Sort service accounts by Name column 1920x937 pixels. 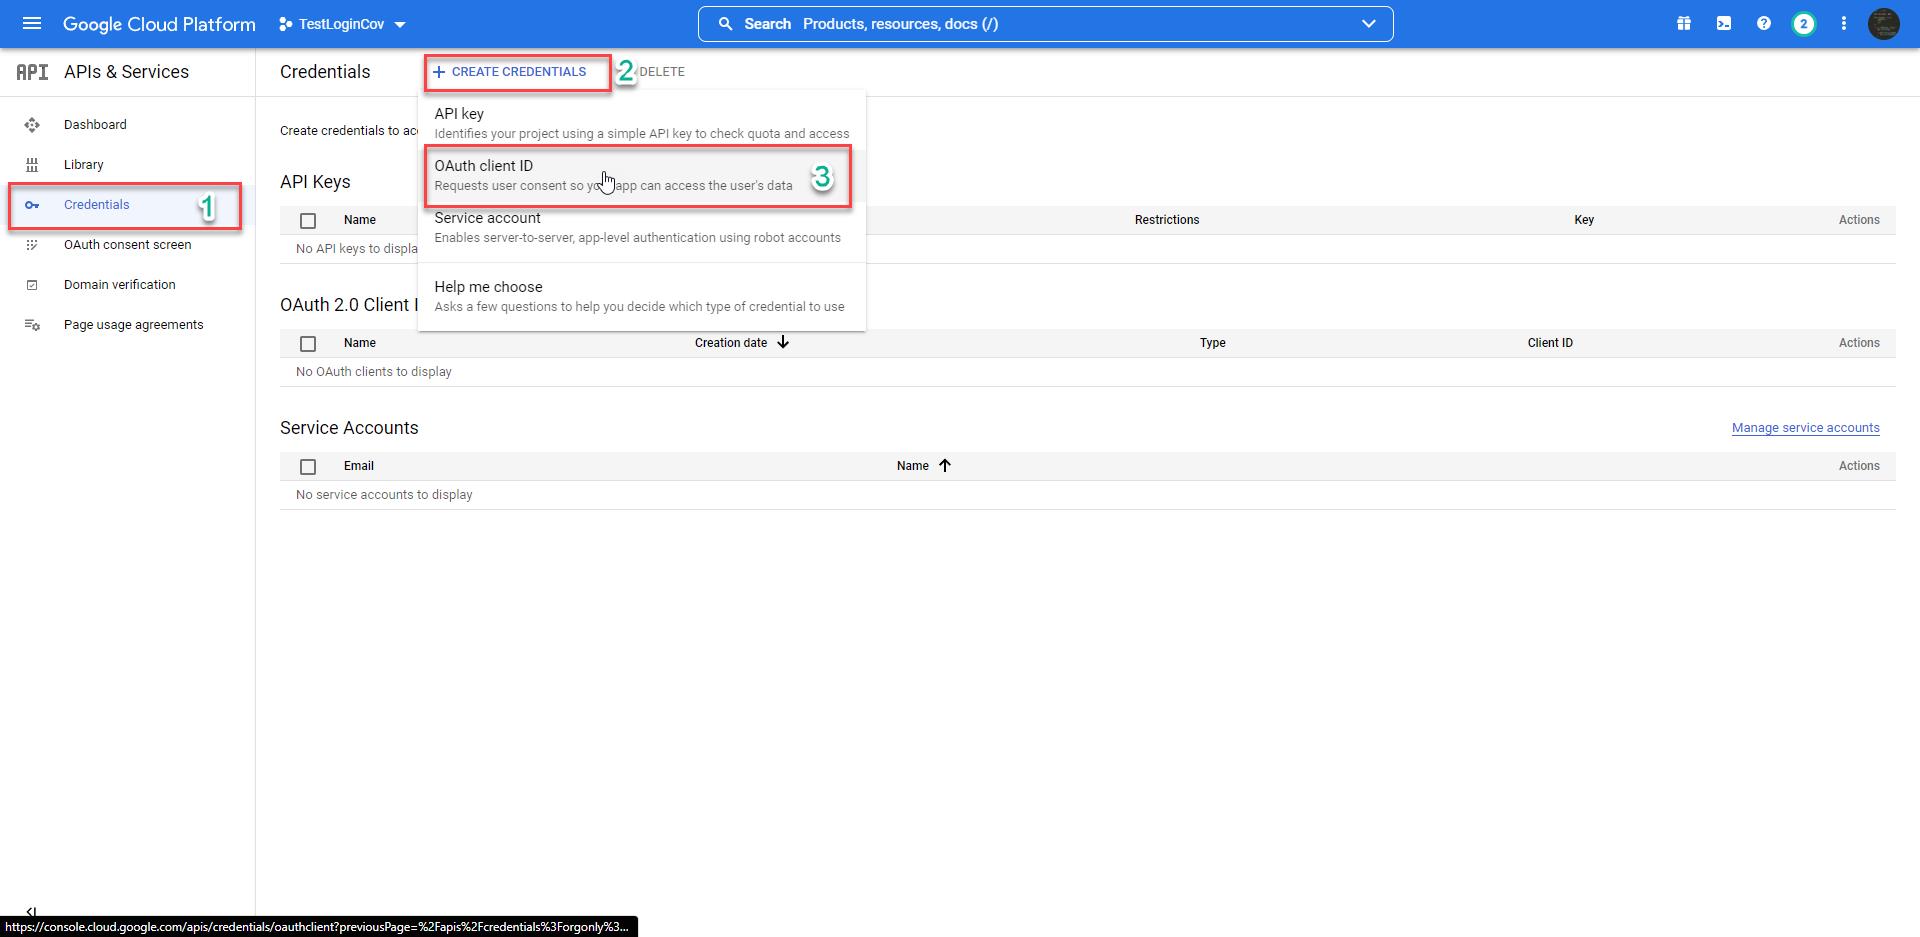click(x=913, y=466)
